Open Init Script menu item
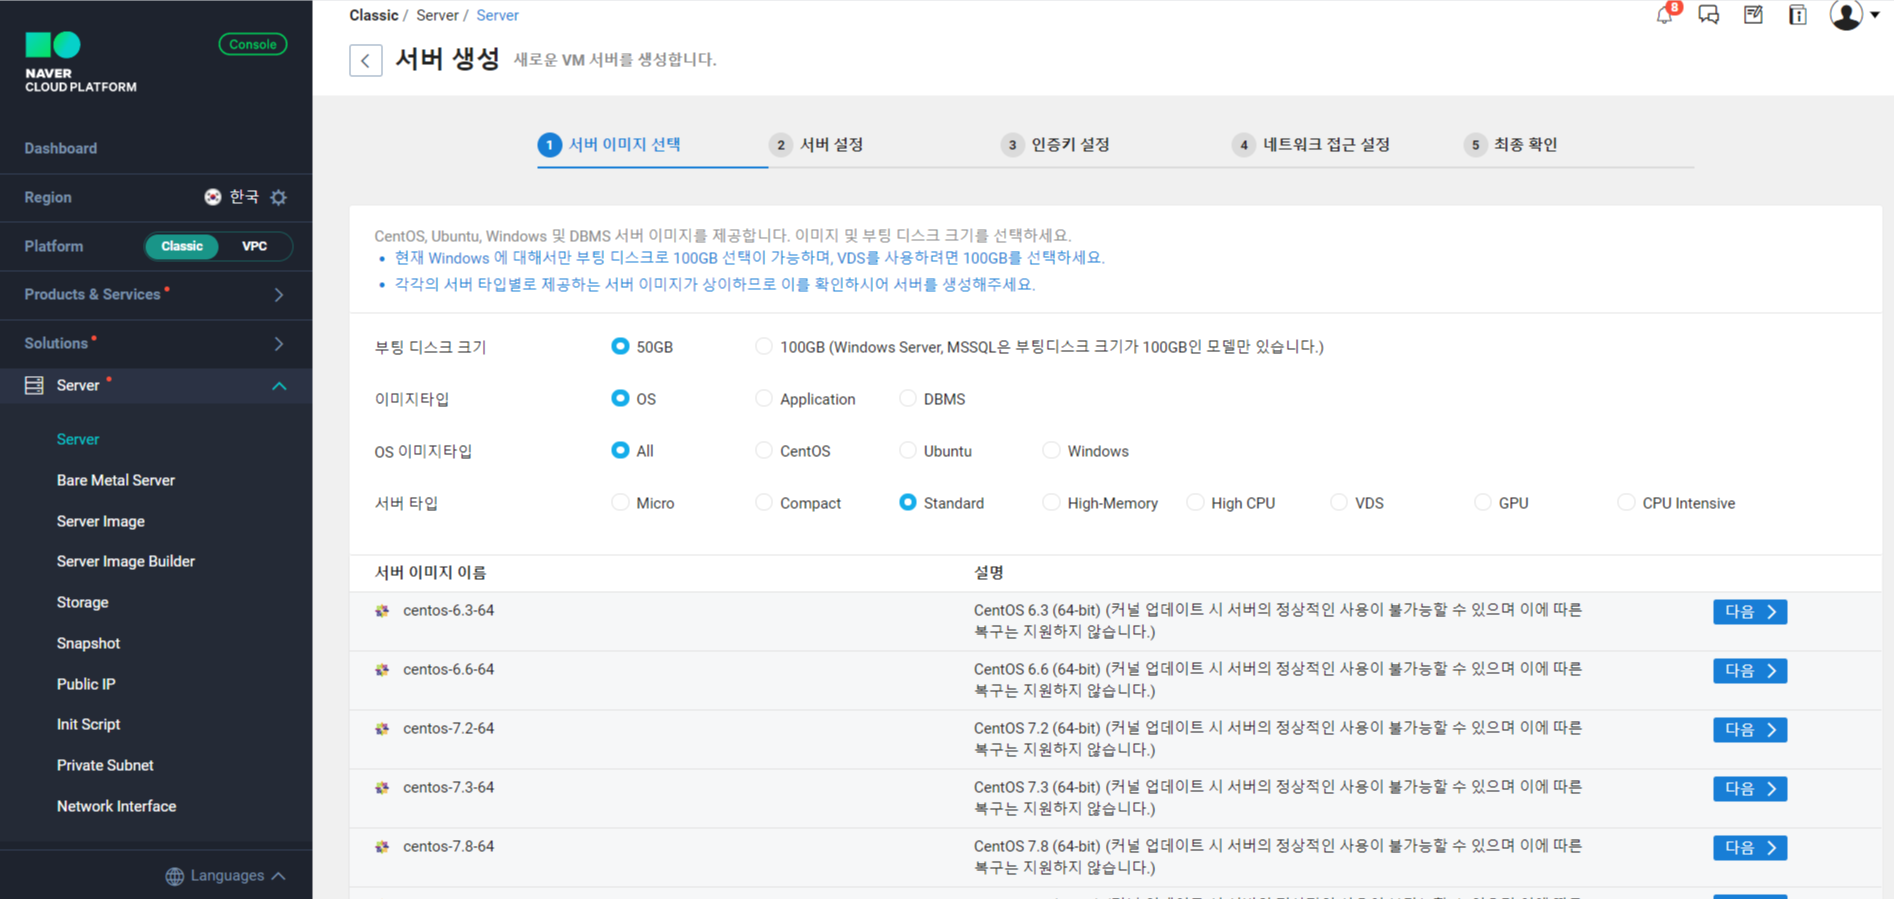This screenshot has height=899, width=1894. [88, 724]
